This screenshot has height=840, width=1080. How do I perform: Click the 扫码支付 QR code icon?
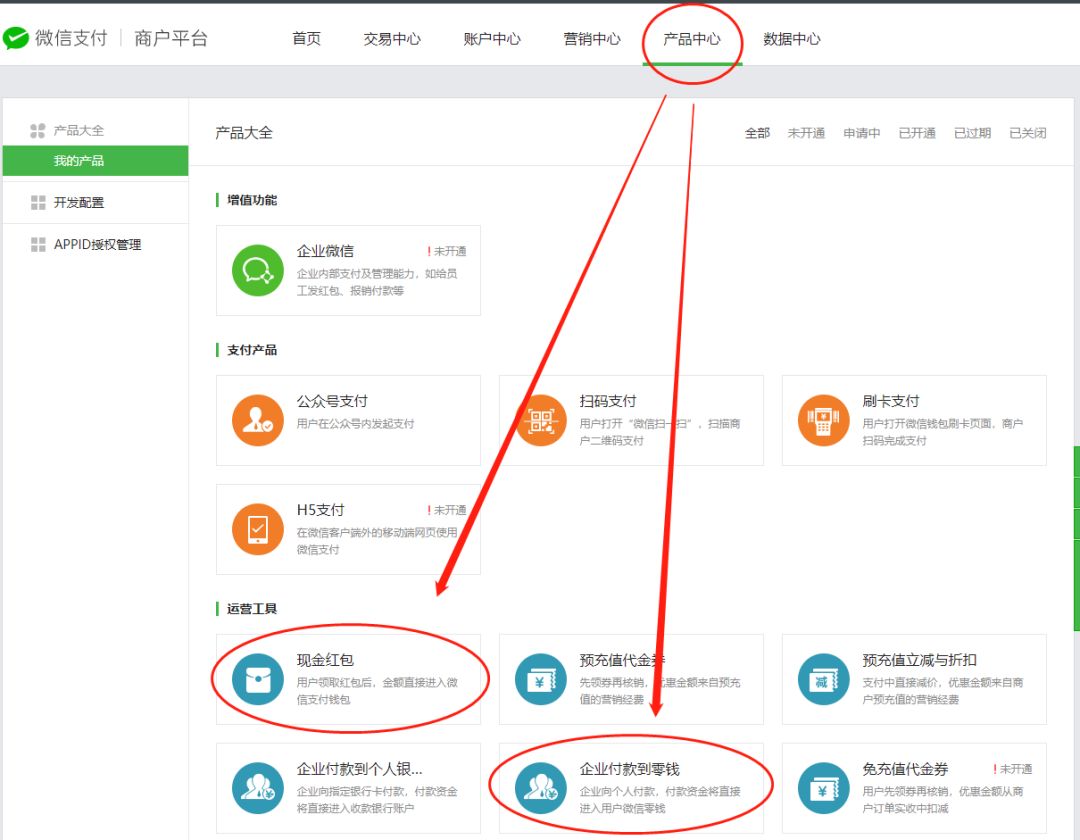[x=541, y=420]
